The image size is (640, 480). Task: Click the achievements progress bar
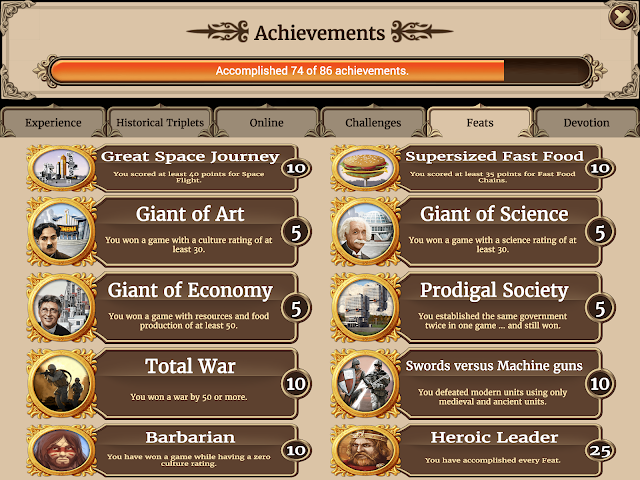tap(320, 71)
